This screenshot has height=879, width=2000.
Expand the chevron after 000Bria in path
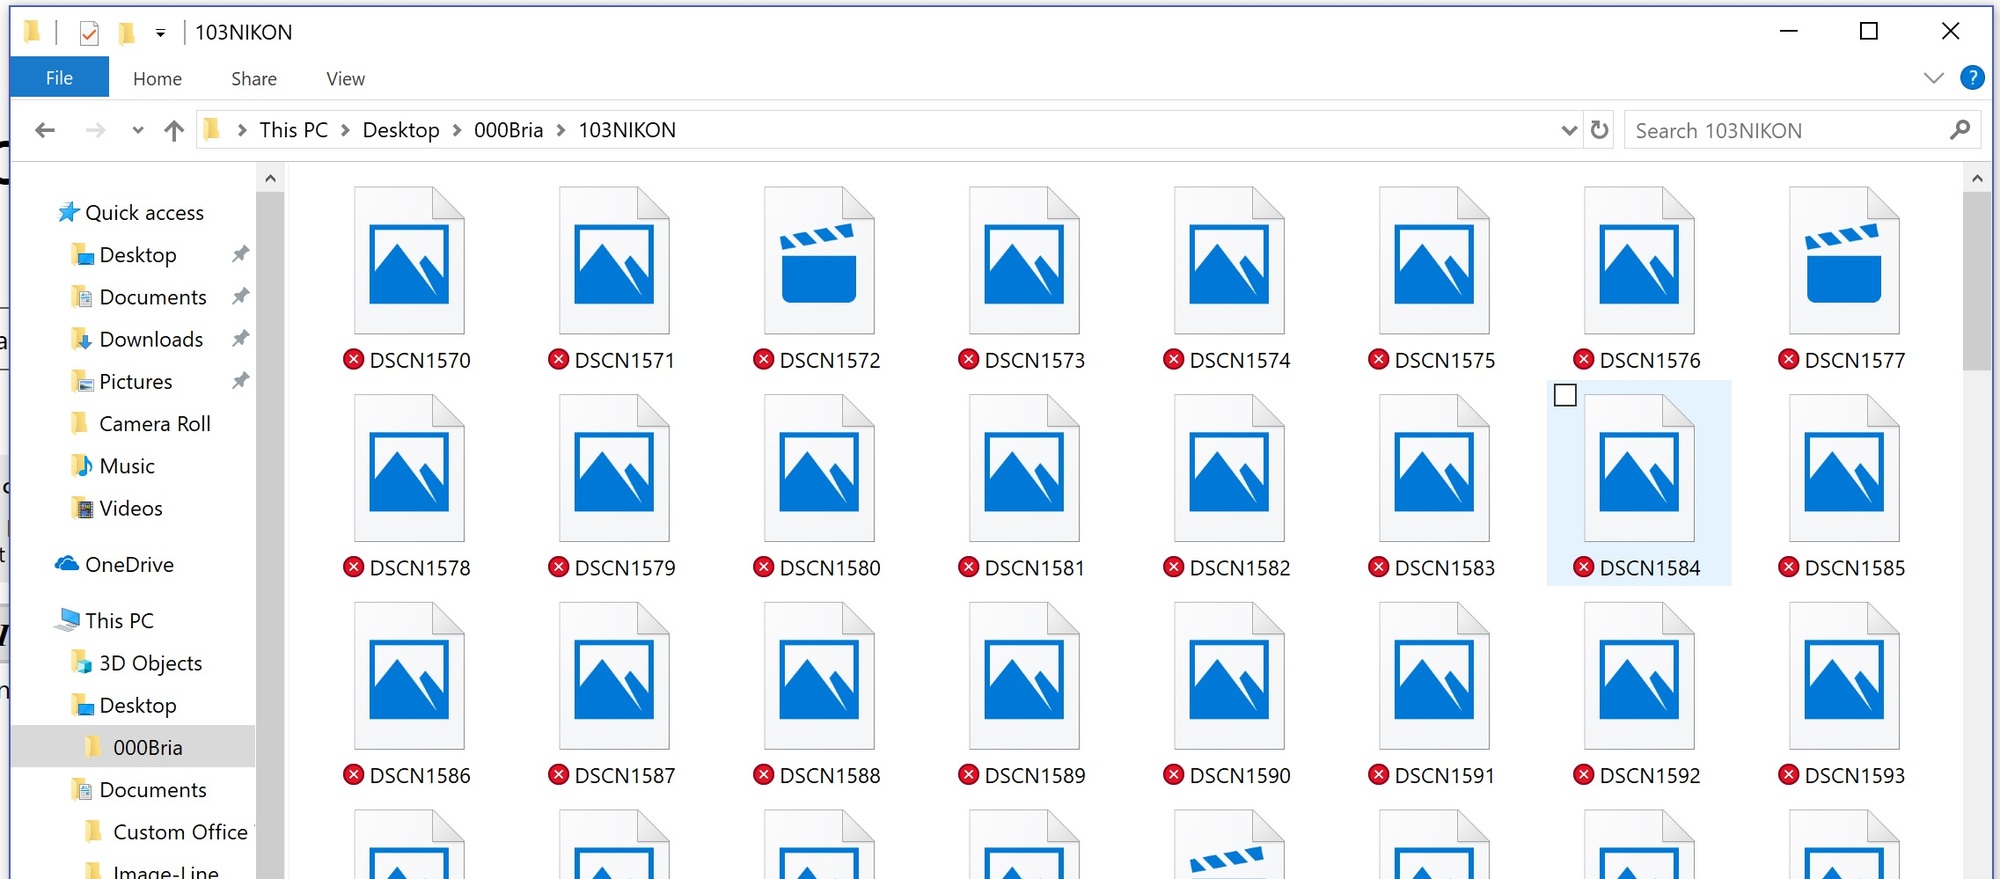(561, 130)
